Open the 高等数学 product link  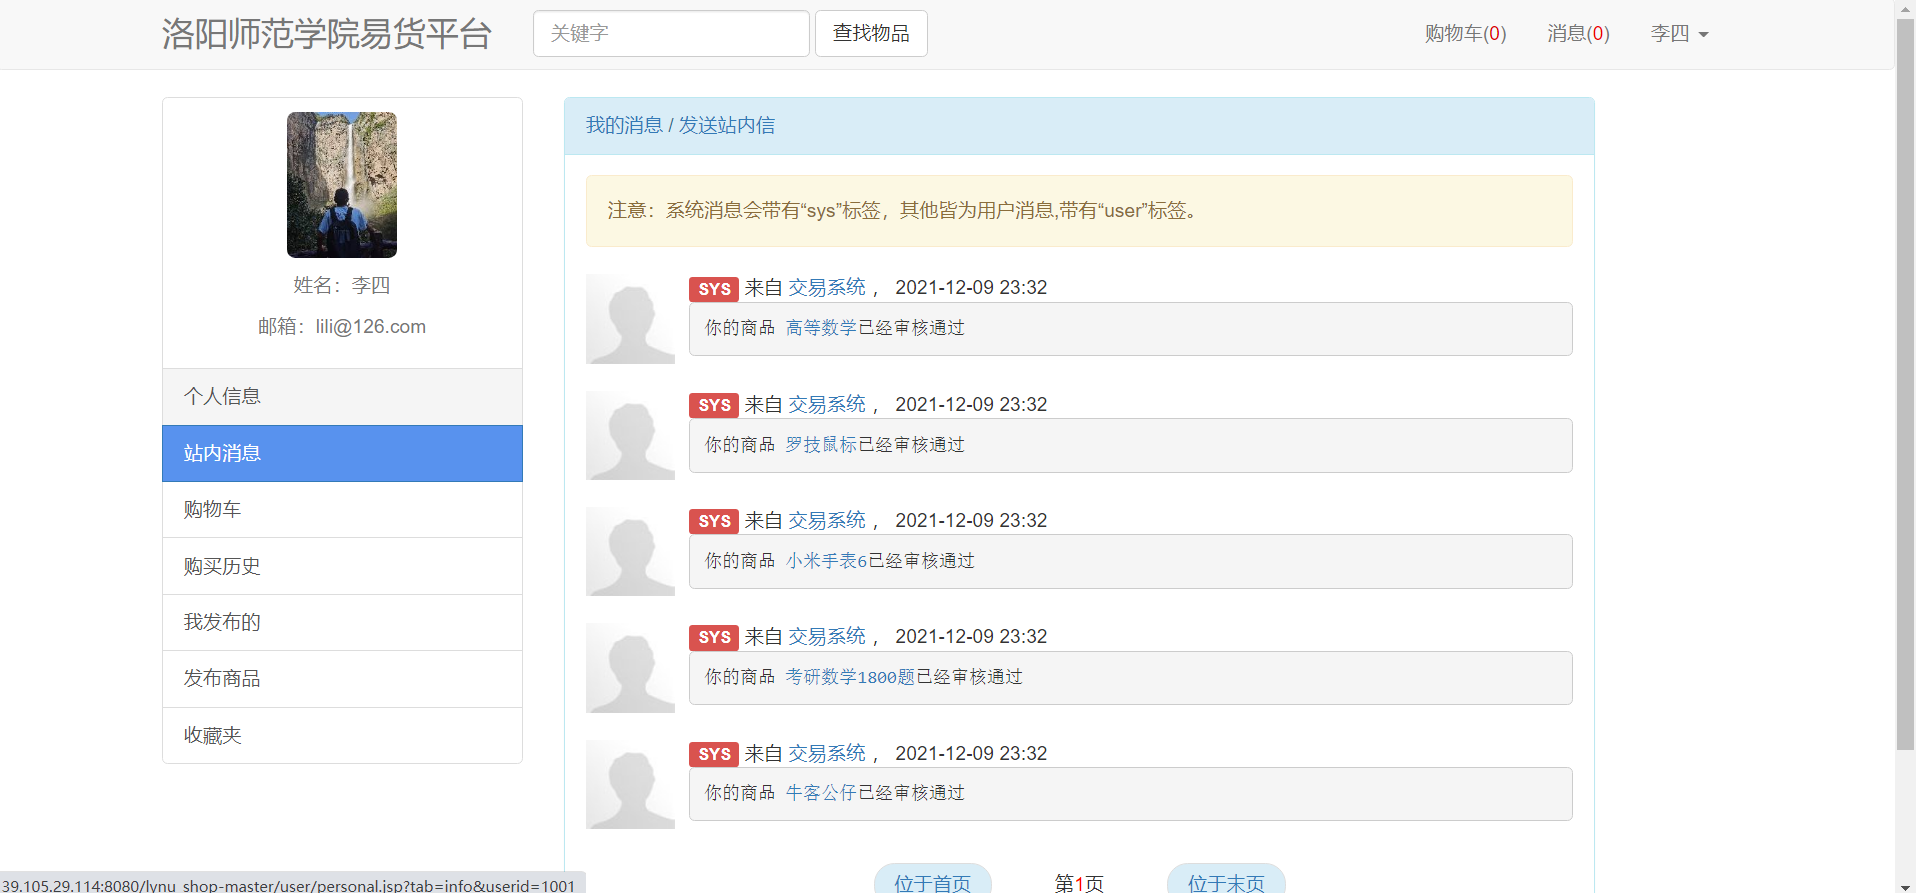[x=821, y=328]
